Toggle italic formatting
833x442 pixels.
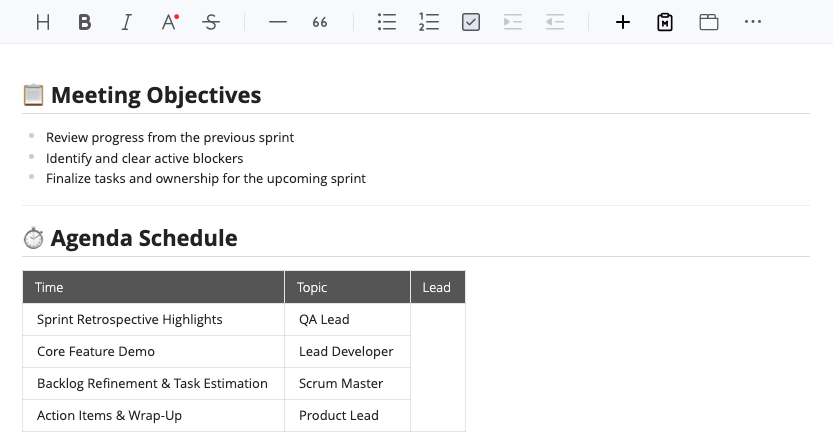tap(126, 22)
